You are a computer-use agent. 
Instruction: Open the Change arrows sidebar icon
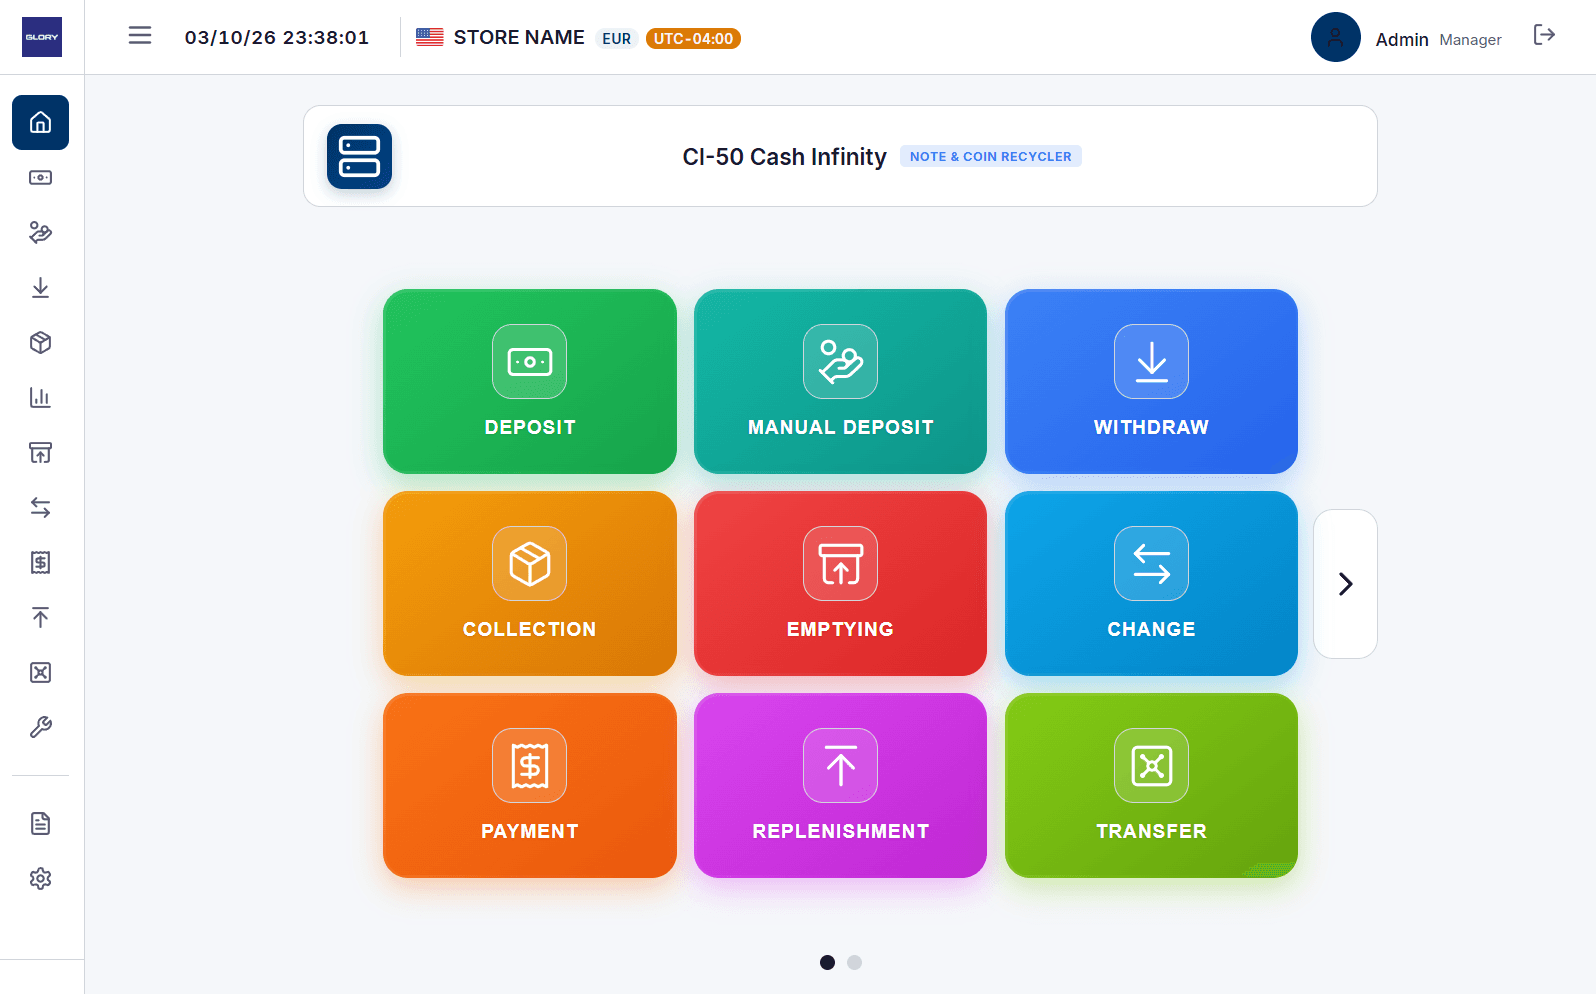[x=40, y=508]
